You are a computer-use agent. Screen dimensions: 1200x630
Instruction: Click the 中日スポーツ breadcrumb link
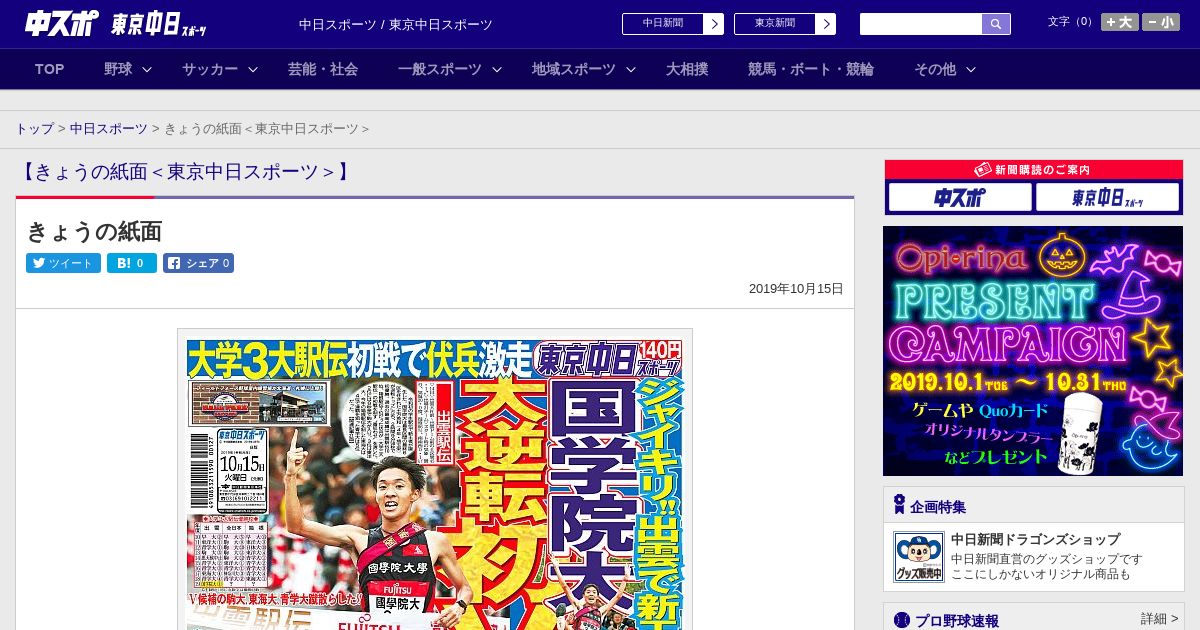click(108, 129)
